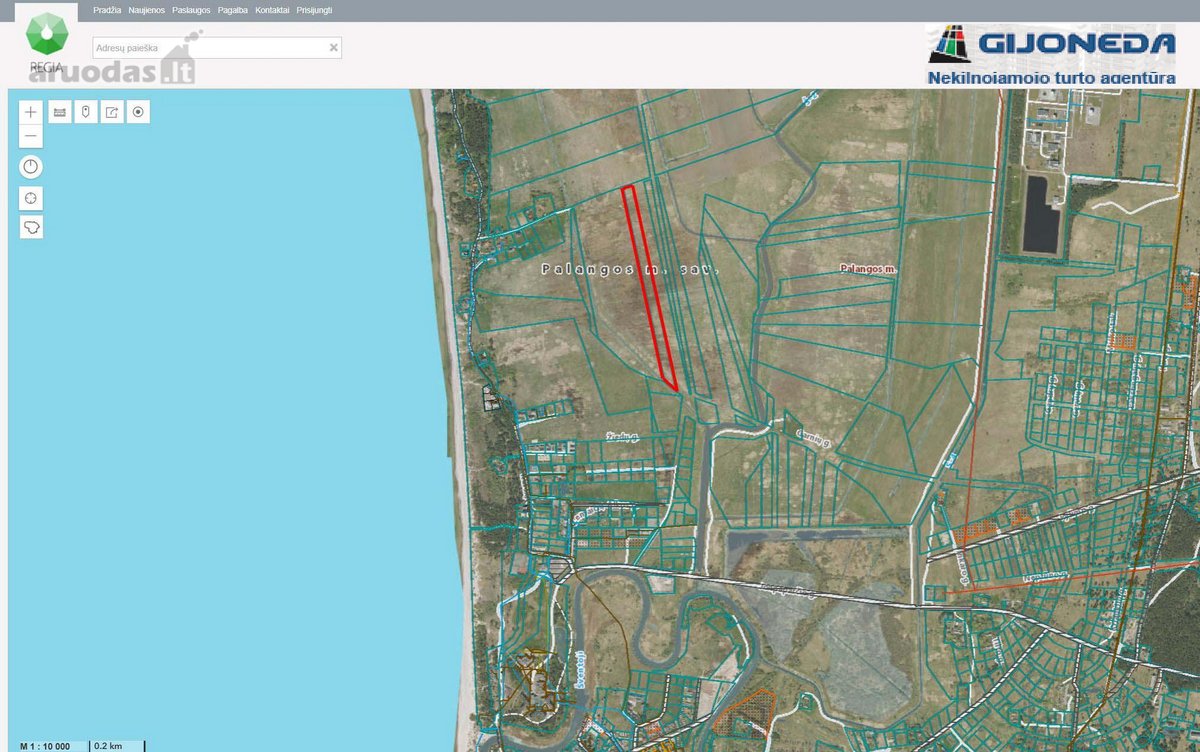The height and width of the screenshot is (752, 1200).
Task: Locate my position with crosshair button
Action: pos(31,198)
